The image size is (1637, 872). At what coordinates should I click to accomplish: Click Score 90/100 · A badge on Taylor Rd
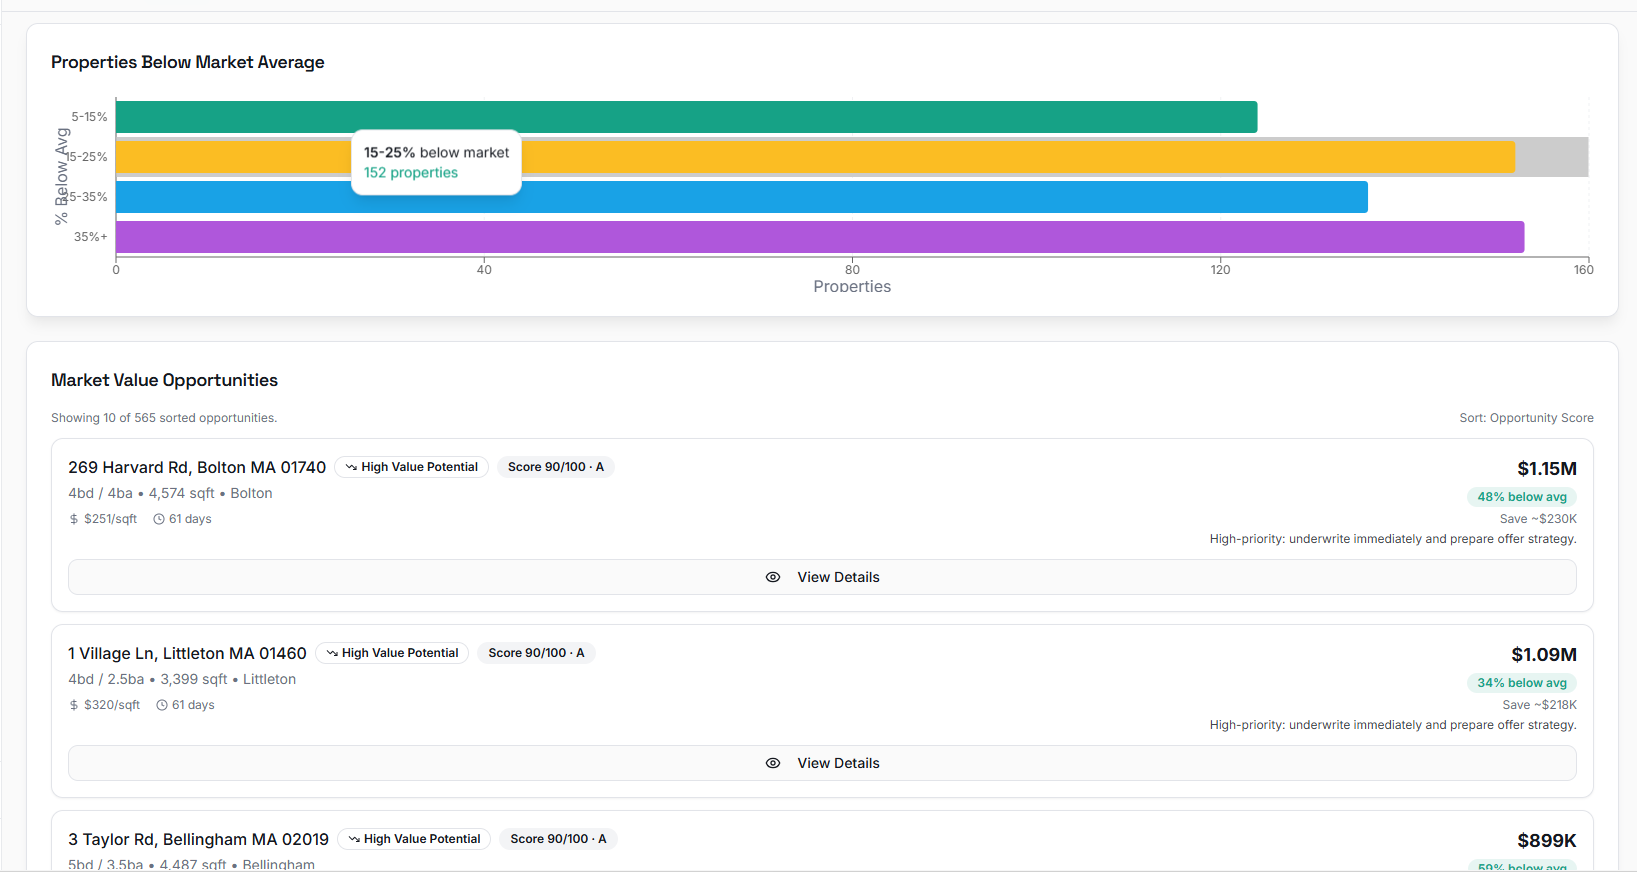tap(558, 839)
